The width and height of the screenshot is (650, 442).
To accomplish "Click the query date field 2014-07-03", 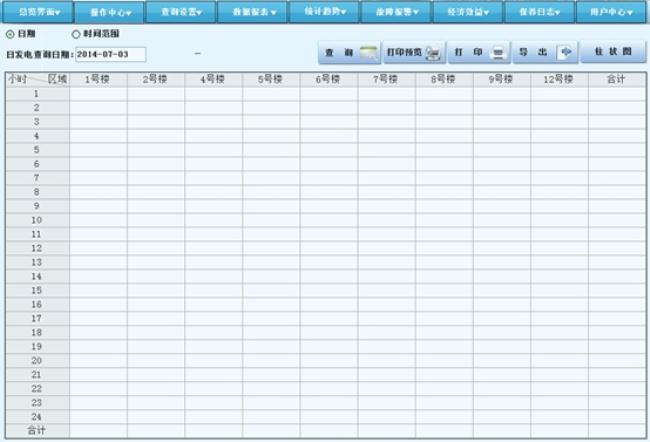I will tap(110, 53).
